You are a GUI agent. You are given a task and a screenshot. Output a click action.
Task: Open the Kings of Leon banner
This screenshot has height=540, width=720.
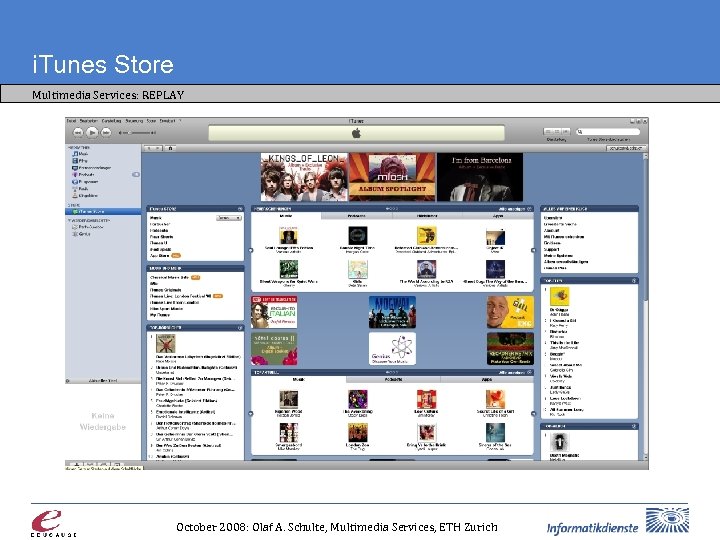304,177
